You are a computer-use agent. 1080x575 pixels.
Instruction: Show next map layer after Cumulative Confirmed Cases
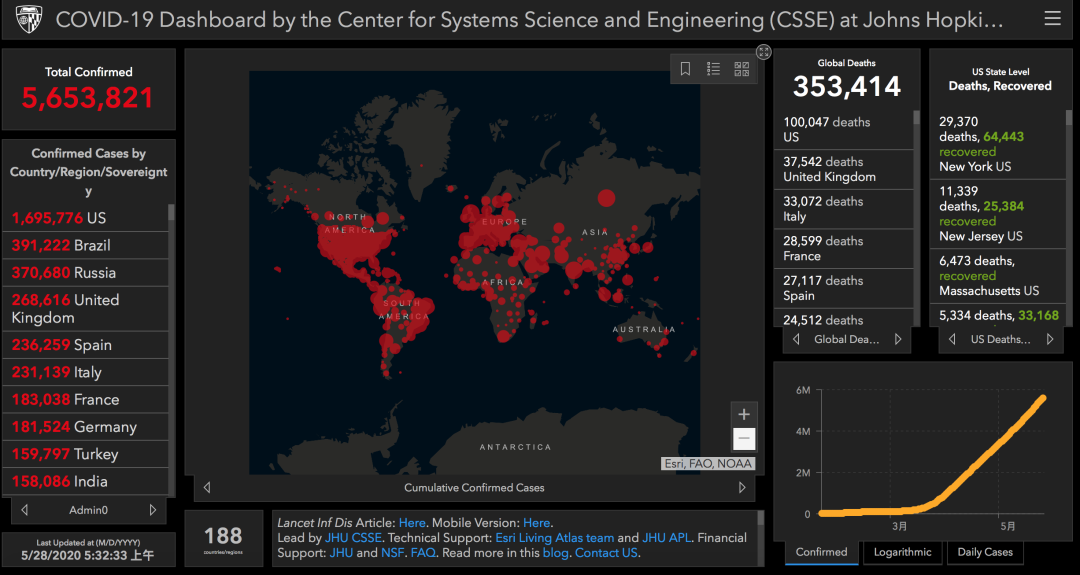click(742, 488)
